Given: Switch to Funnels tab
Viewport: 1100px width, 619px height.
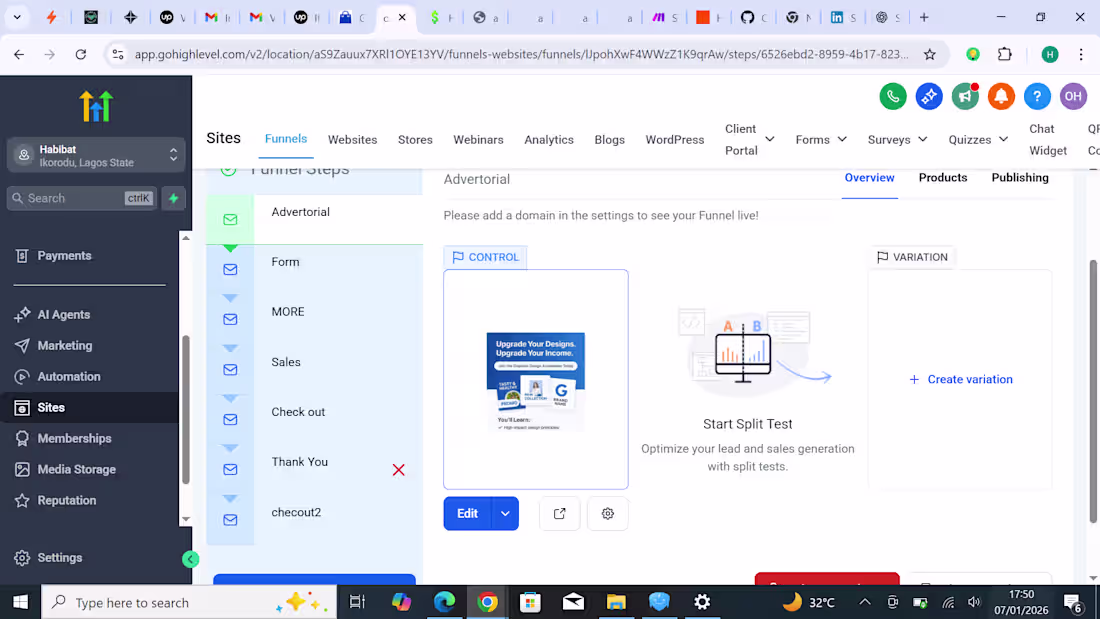Looking at the screenshot, I should point(286,139).
